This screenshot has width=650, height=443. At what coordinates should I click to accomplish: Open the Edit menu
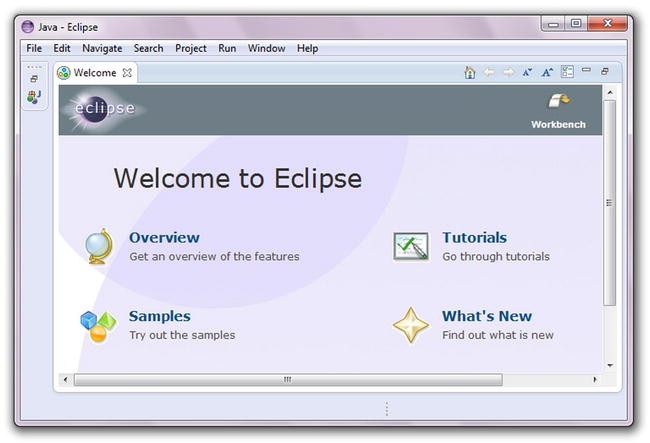point(62,48)
